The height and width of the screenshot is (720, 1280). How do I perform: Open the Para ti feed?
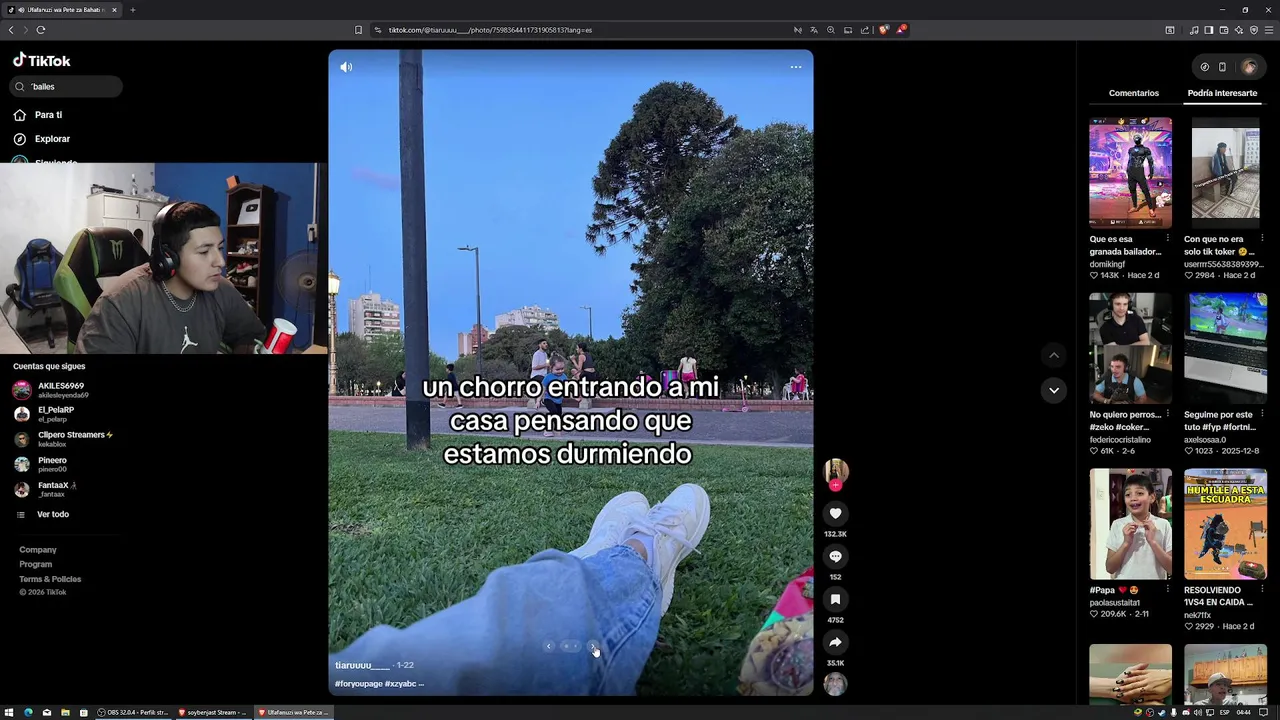pos(48,115)
